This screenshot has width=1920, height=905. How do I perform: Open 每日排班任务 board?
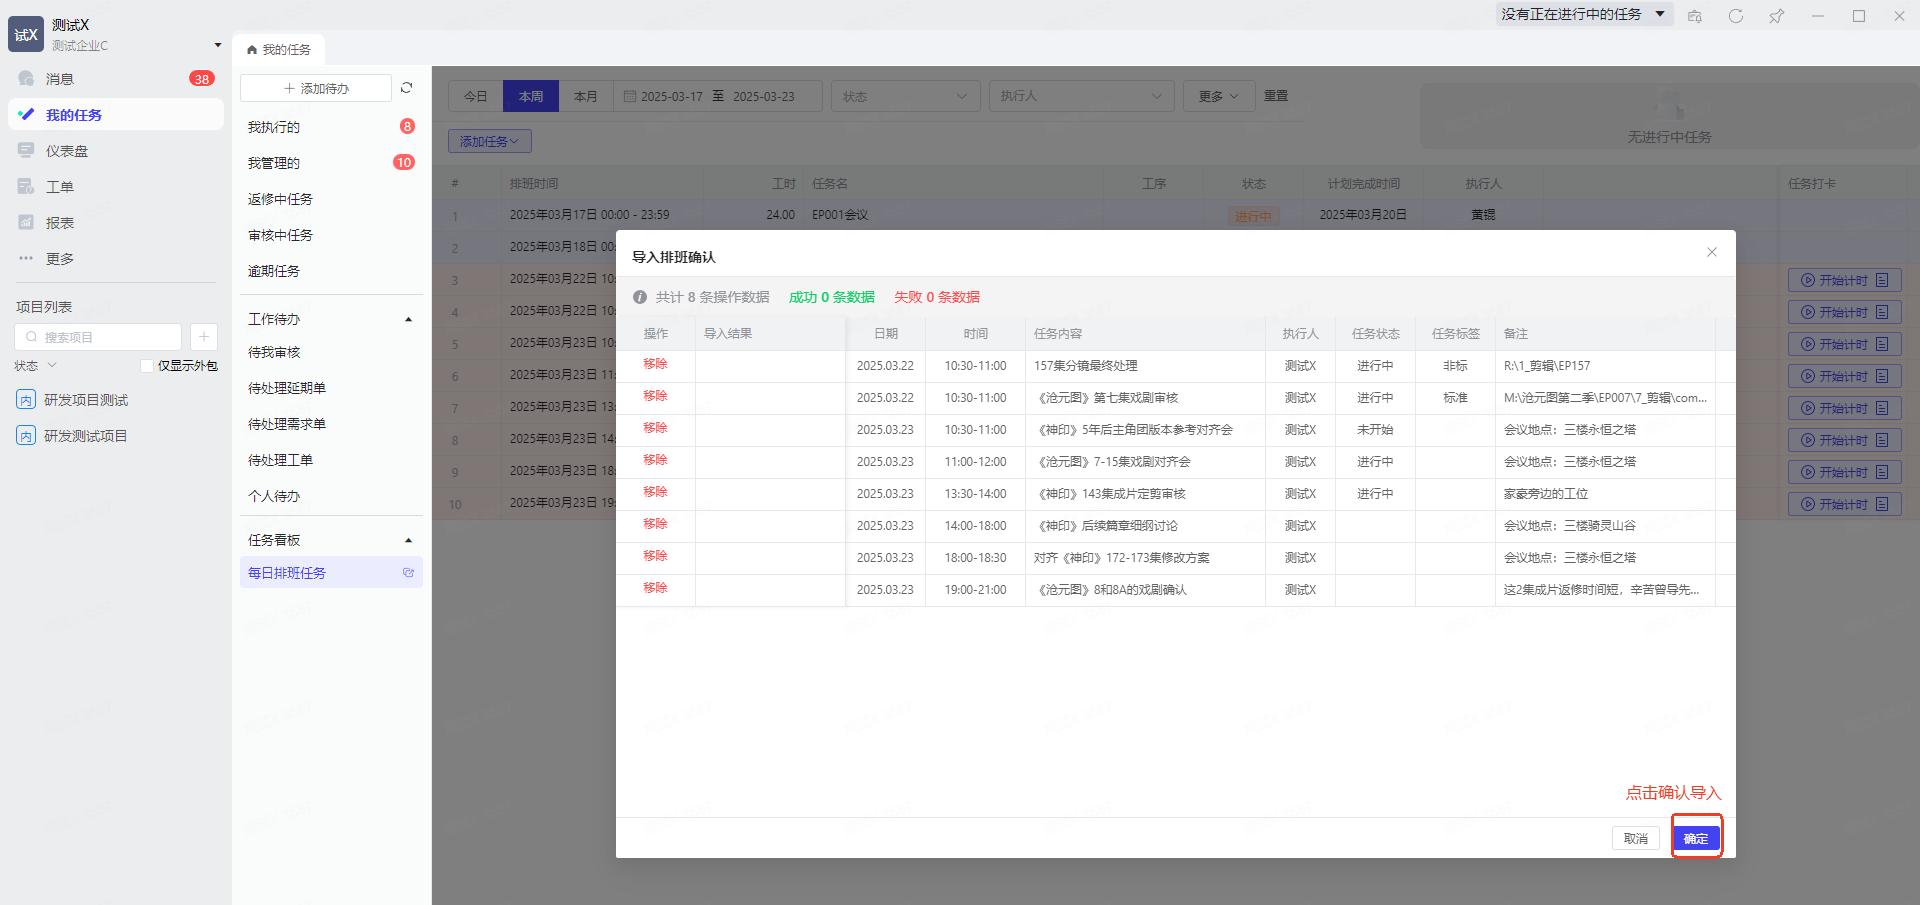pos(331,573)
